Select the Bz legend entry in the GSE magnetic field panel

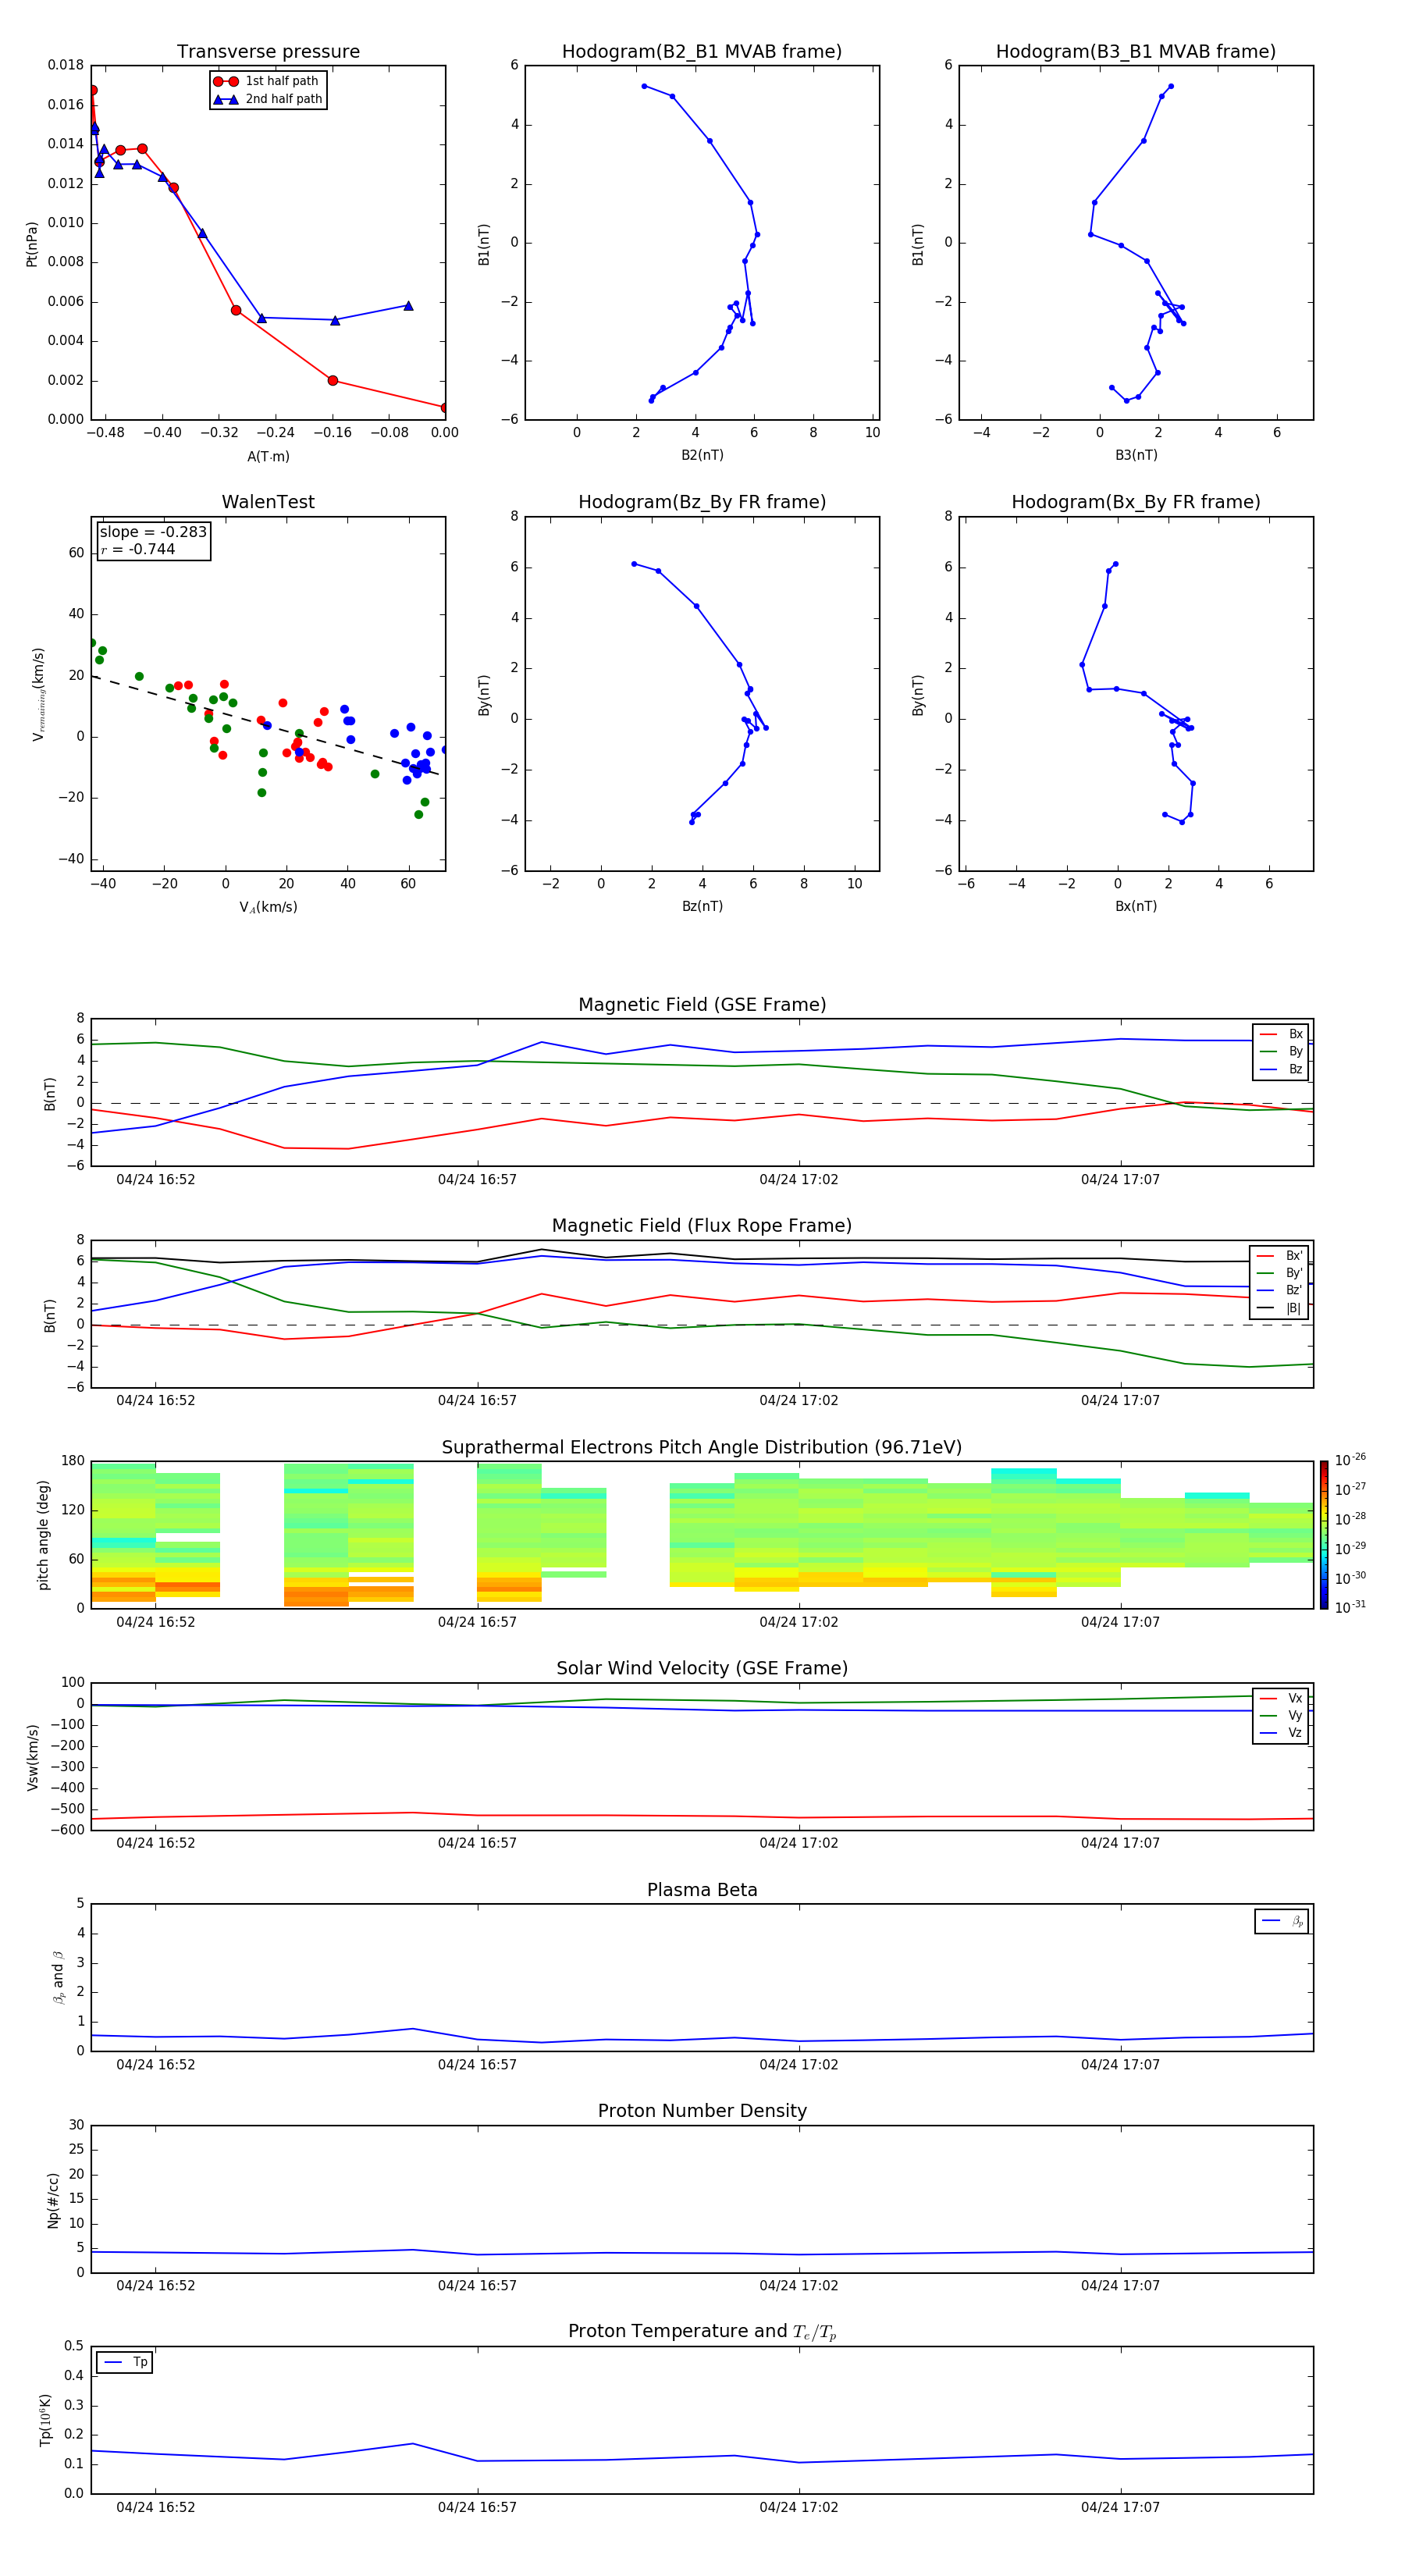point(1281,1069)
